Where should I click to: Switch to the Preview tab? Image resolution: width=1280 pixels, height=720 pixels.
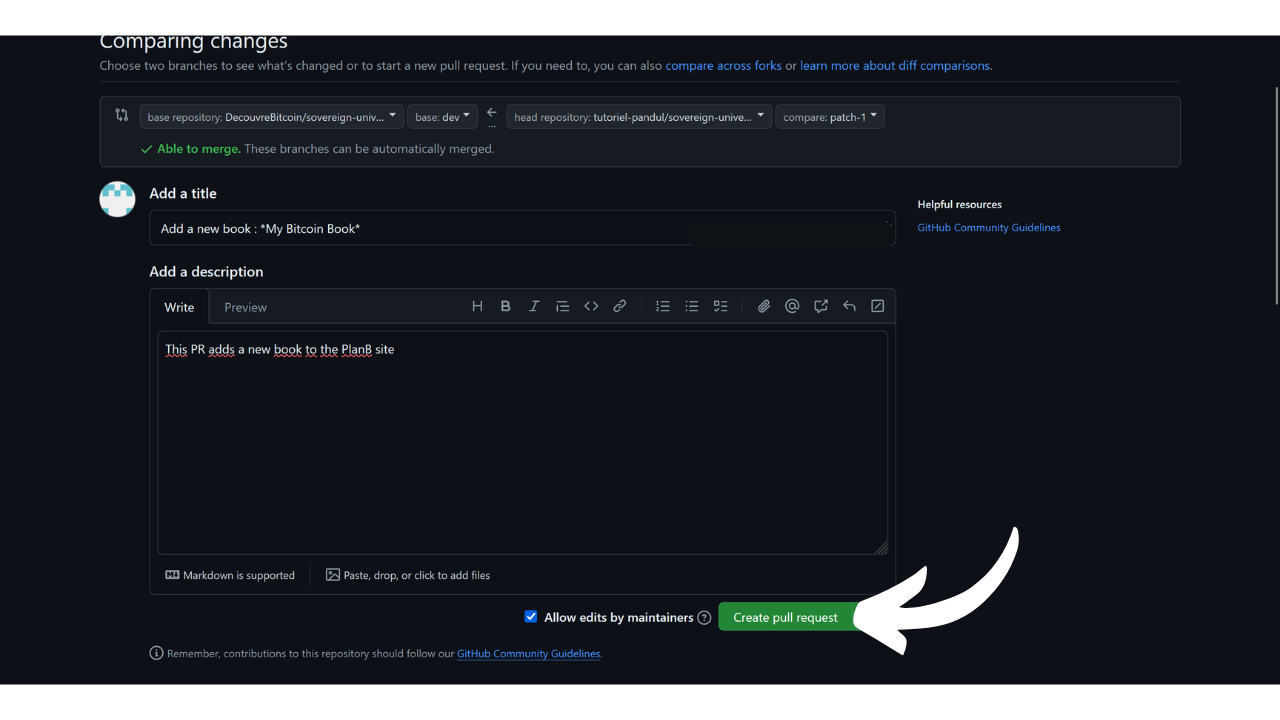(x=245, y=307)
